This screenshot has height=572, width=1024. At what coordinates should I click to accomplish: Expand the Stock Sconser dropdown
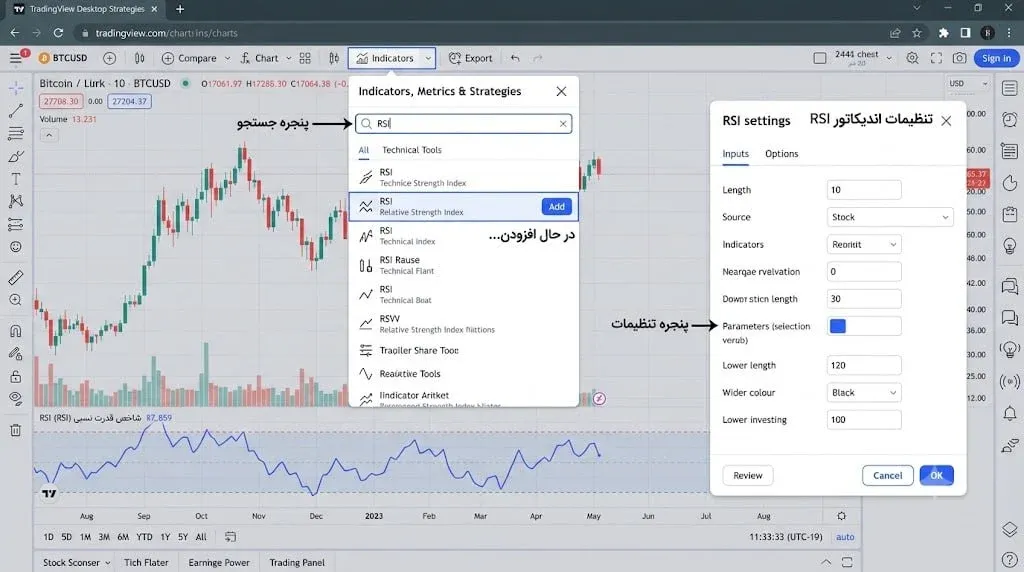pyautogui.click(x=108, y=562)
